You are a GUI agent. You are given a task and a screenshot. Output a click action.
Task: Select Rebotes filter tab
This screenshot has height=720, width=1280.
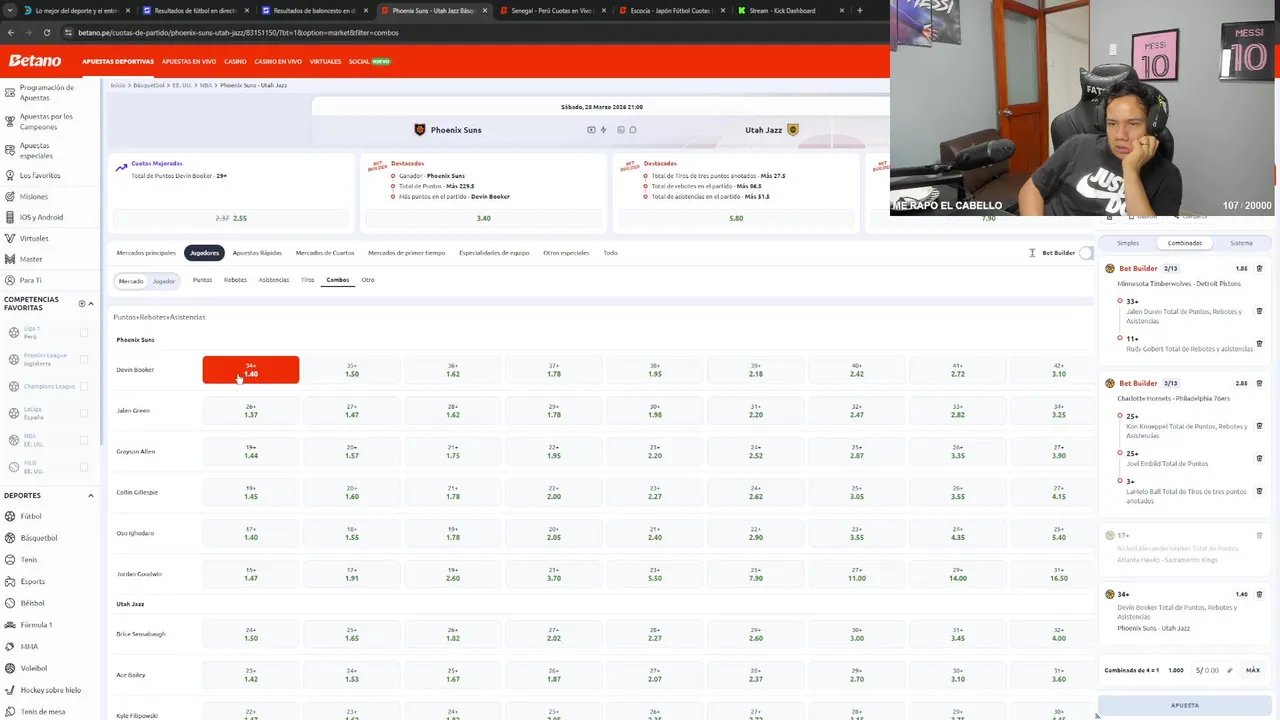(x=235, y=280)
